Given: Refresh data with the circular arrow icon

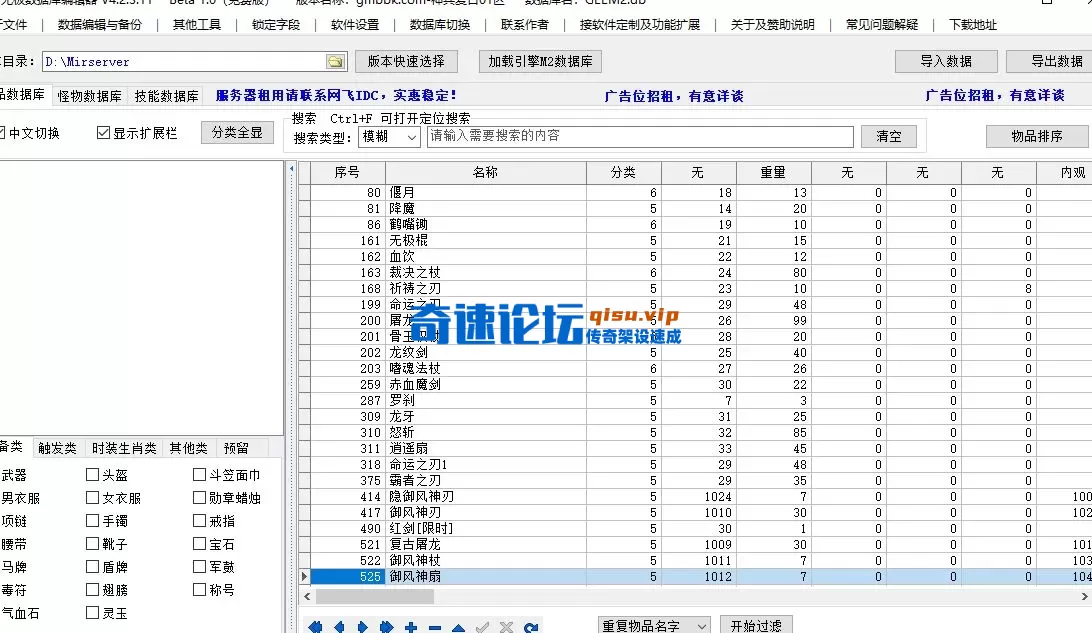Looking at the screenshot, I should tap(530, 625).
